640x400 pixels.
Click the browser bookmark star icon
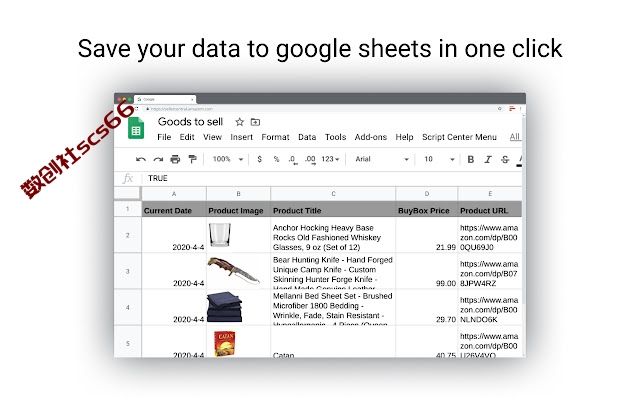(500, 109)
